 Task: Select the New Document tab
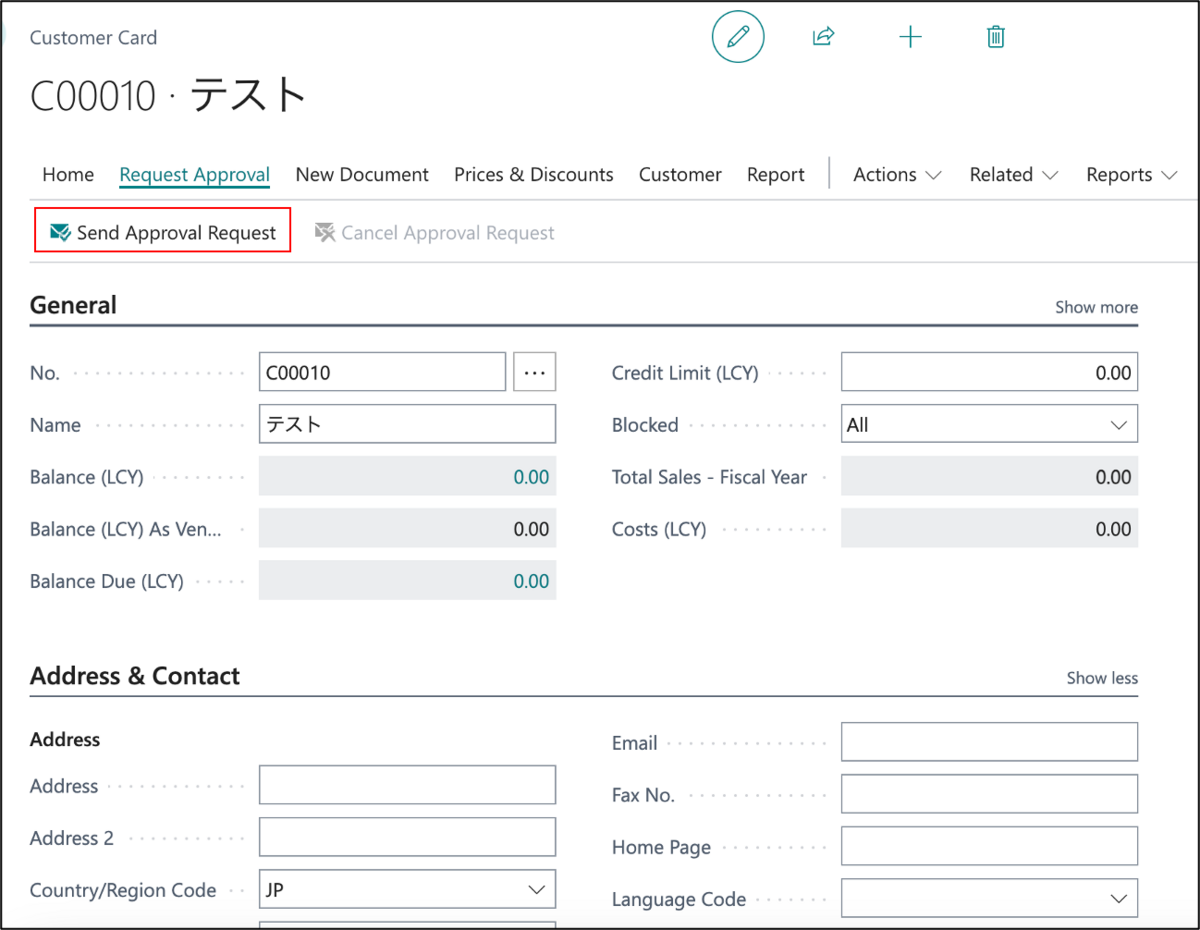coord(362,174)
